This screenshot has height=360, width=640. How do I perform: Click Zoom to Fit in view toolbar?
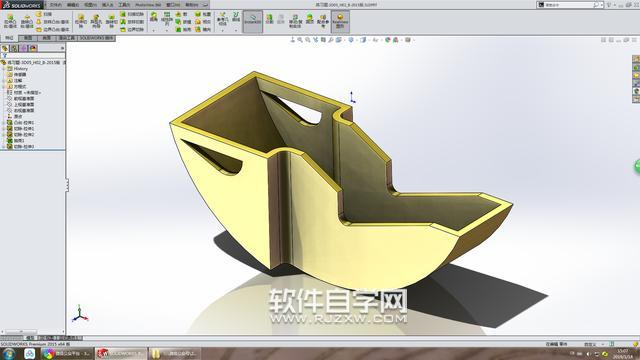point(300,40)
